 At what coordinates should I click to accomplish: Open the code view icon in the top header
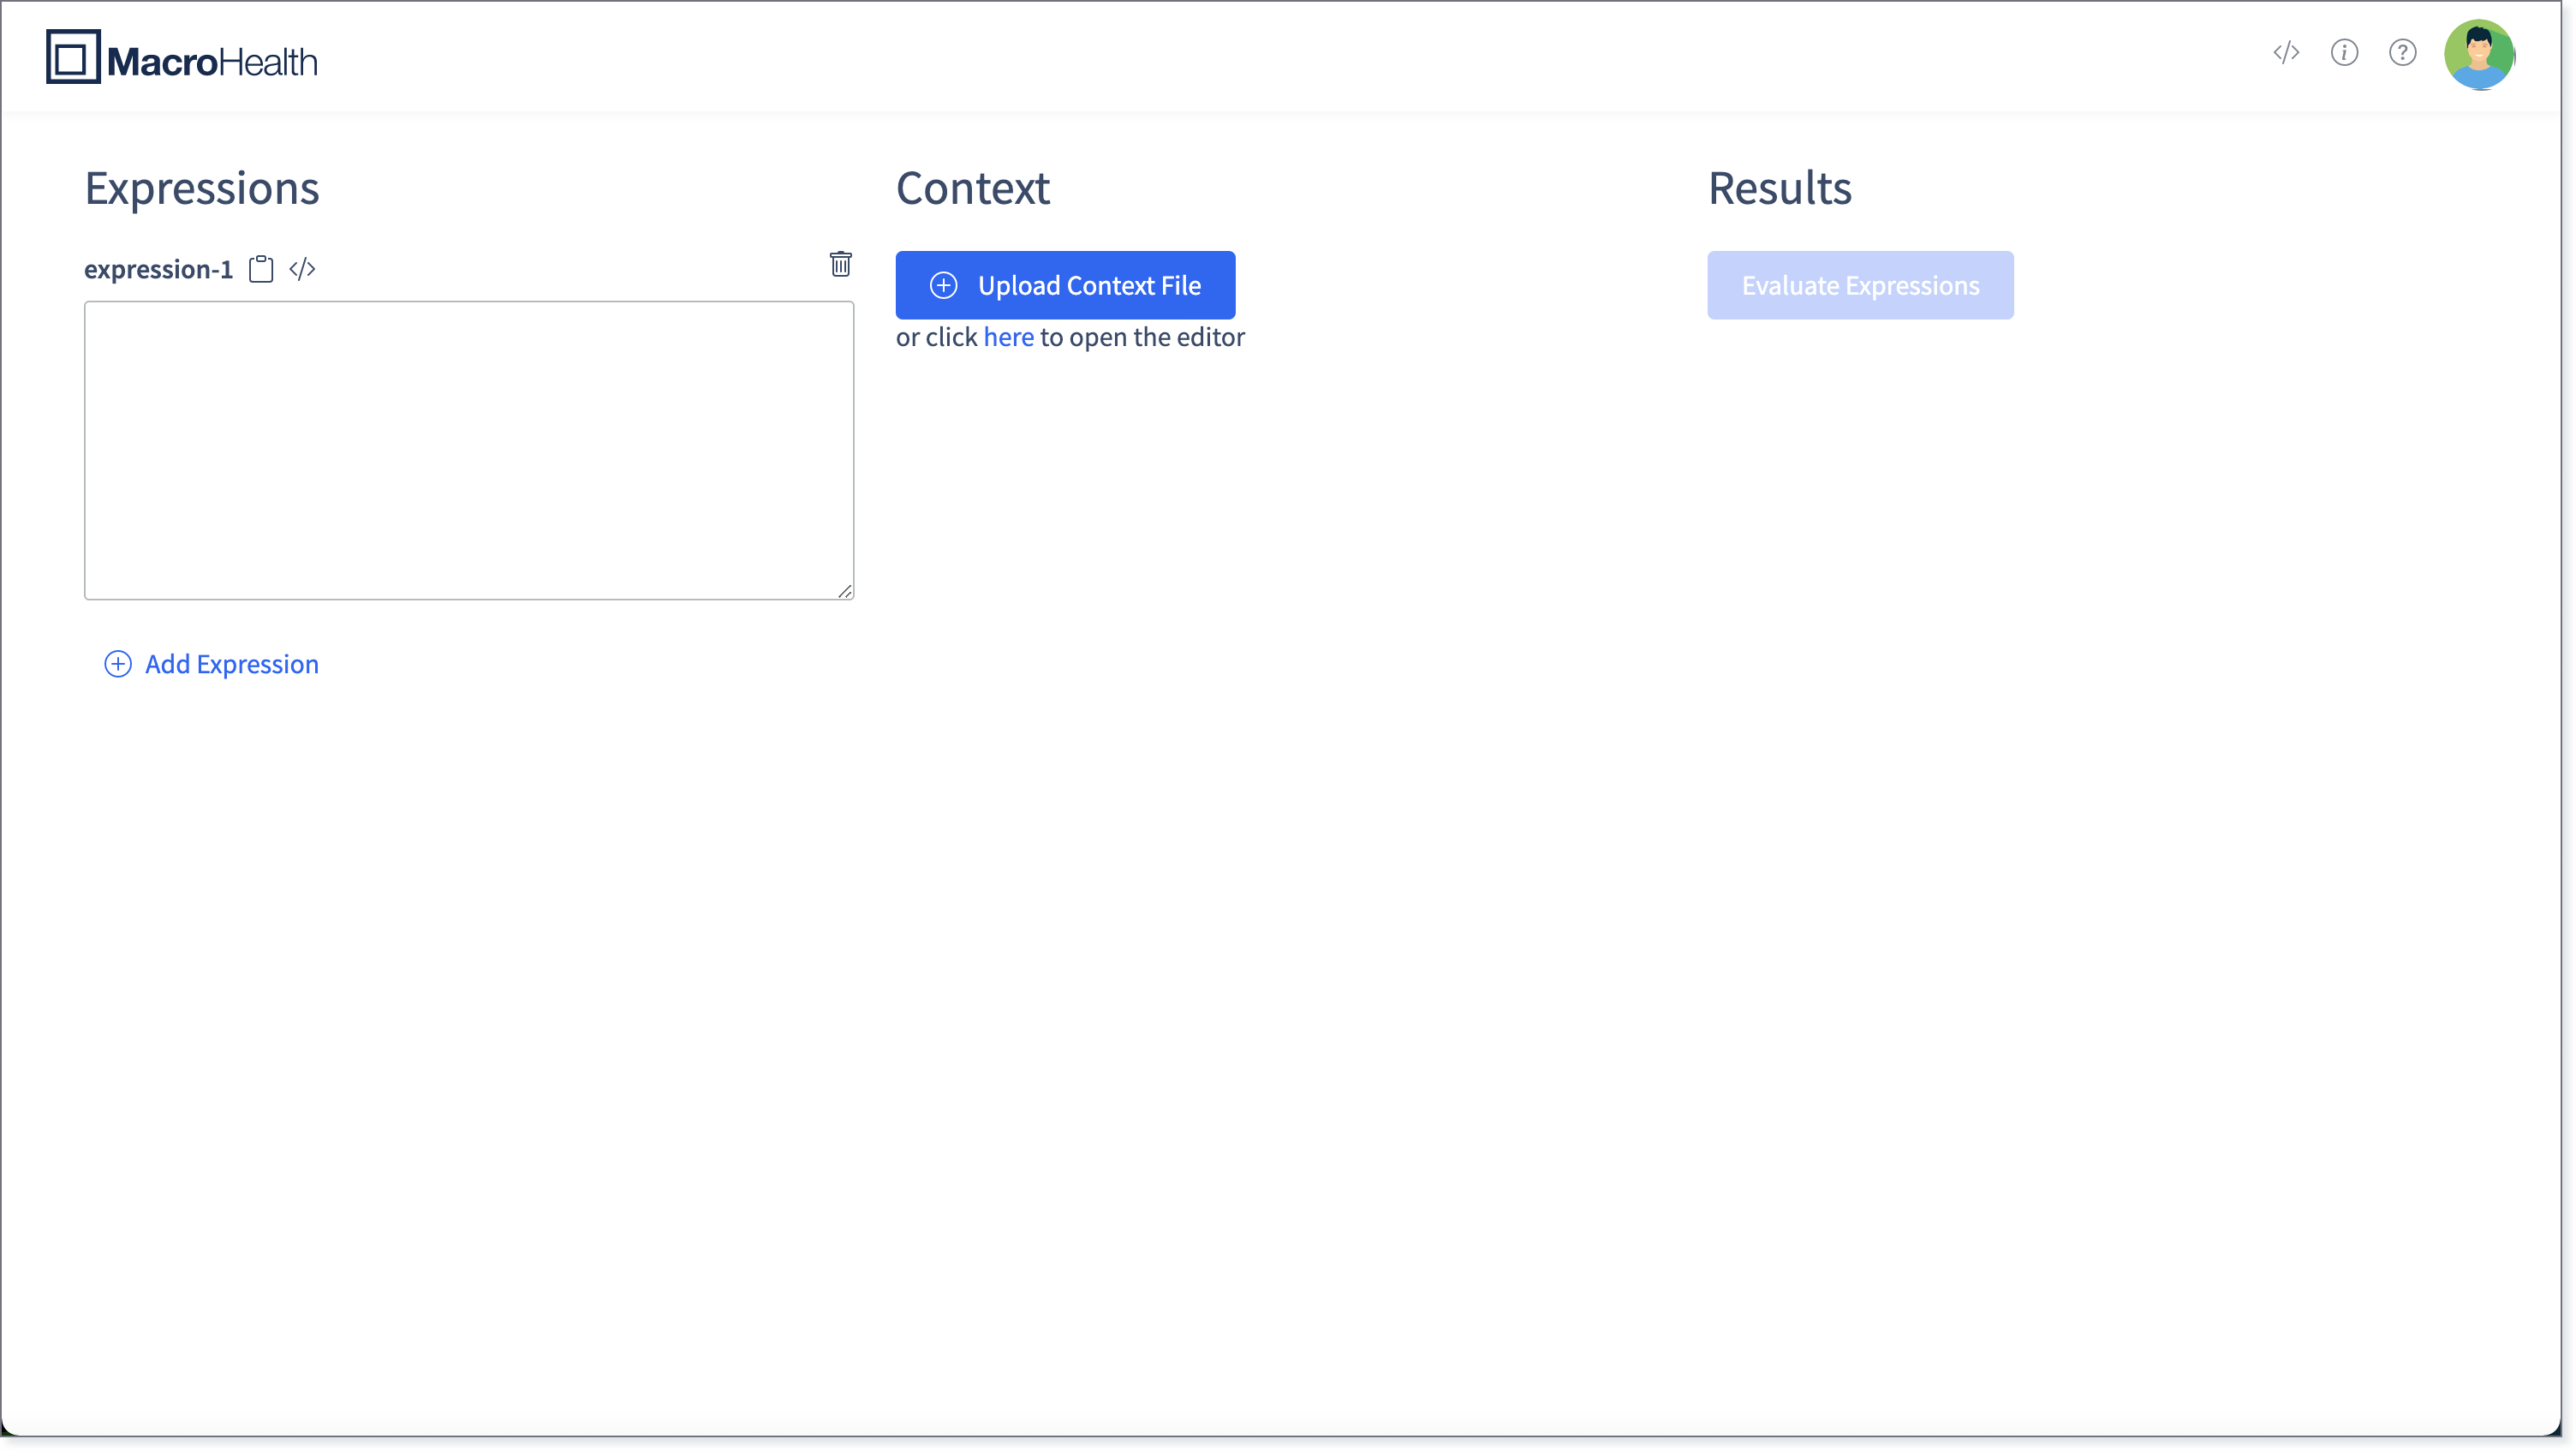click(2286, 52)
